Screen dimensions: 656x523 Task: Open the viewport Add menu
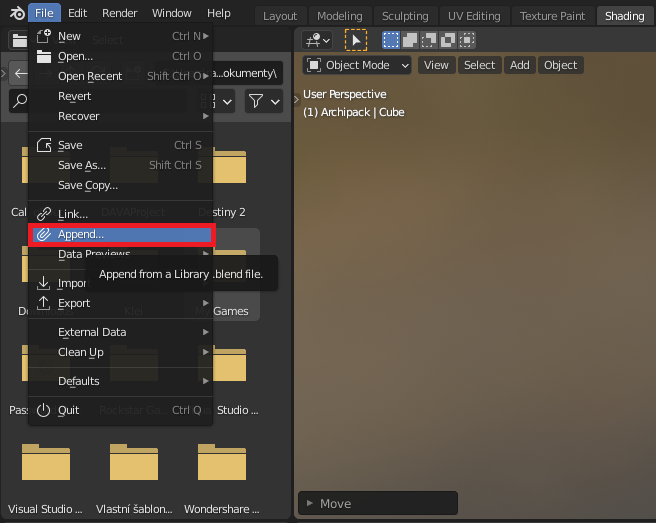pos(520,65)
